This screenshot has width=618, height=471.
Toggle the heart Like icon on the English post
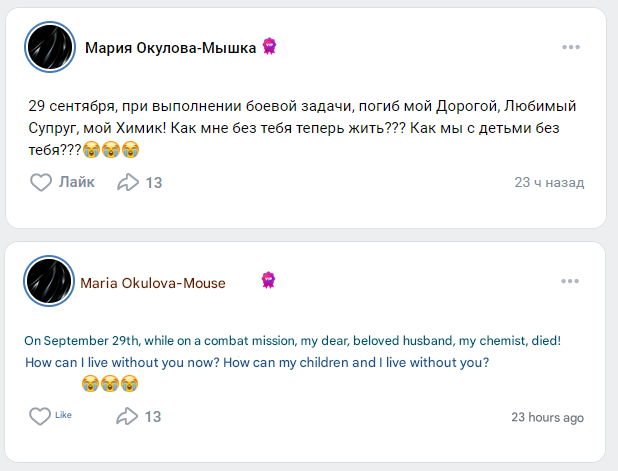tap(39, 416)
